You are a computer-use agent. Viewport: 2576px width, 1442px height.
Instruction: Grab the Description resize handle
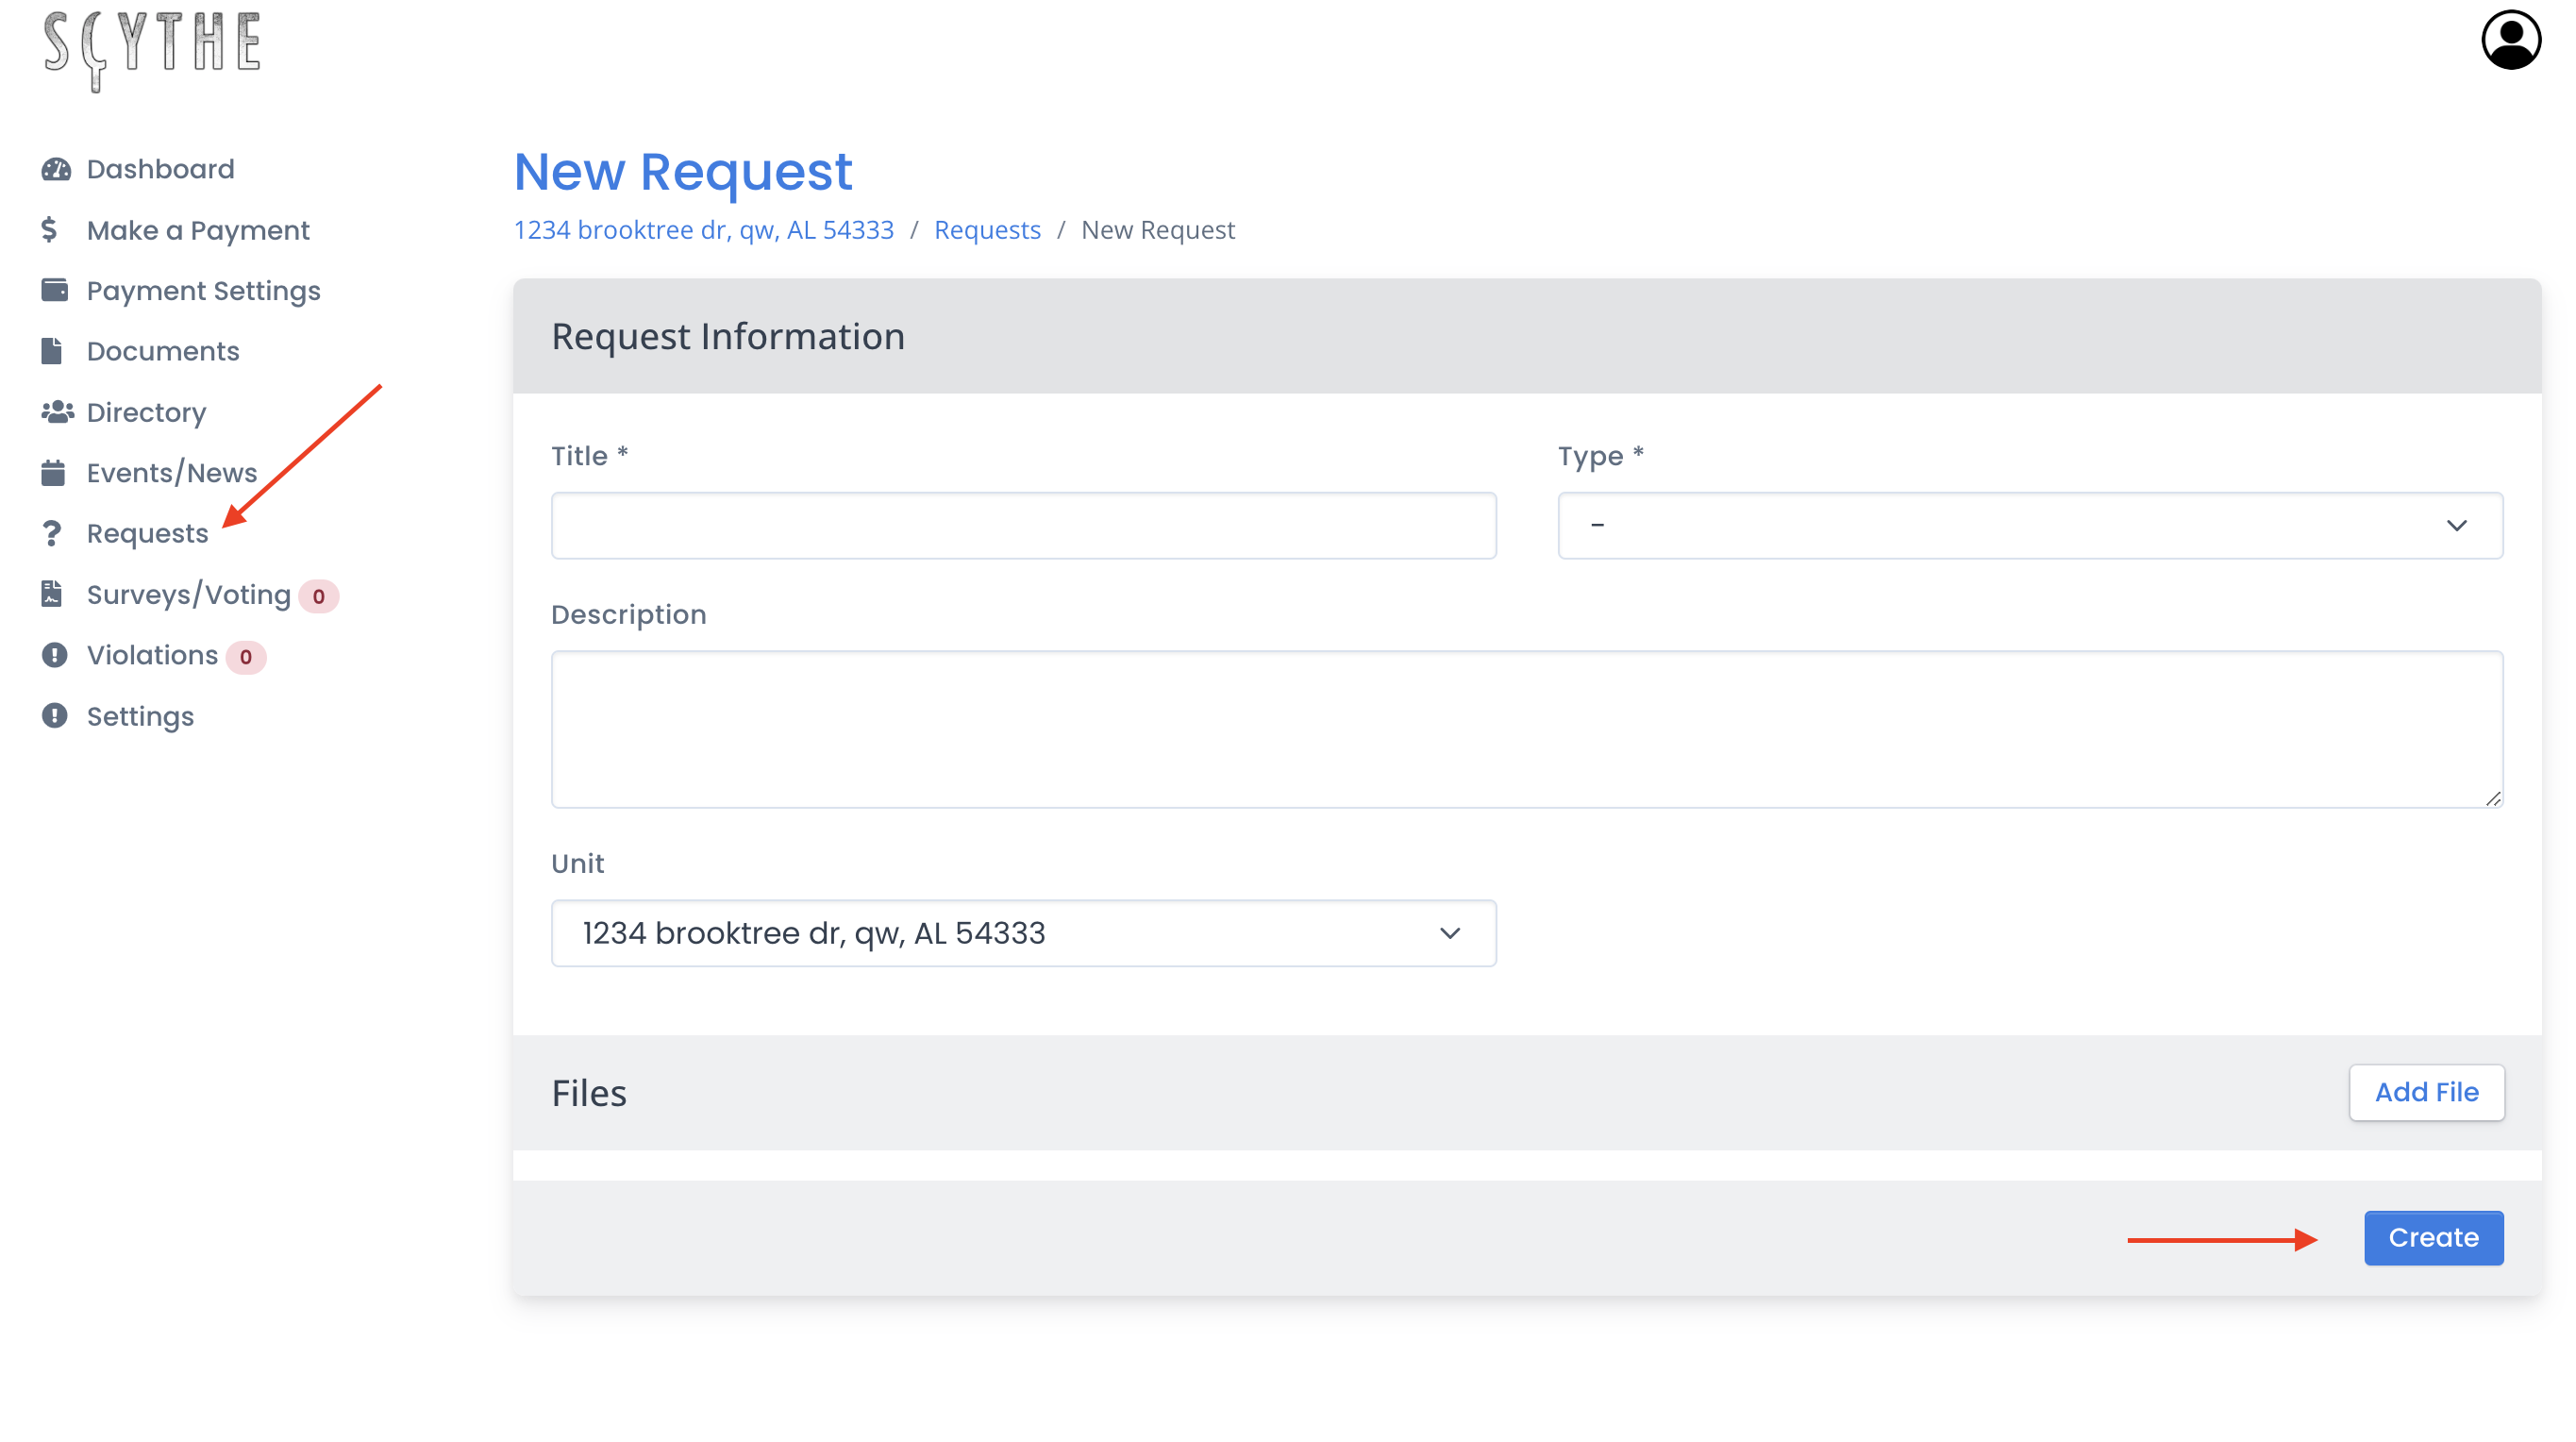(2493, 798)
